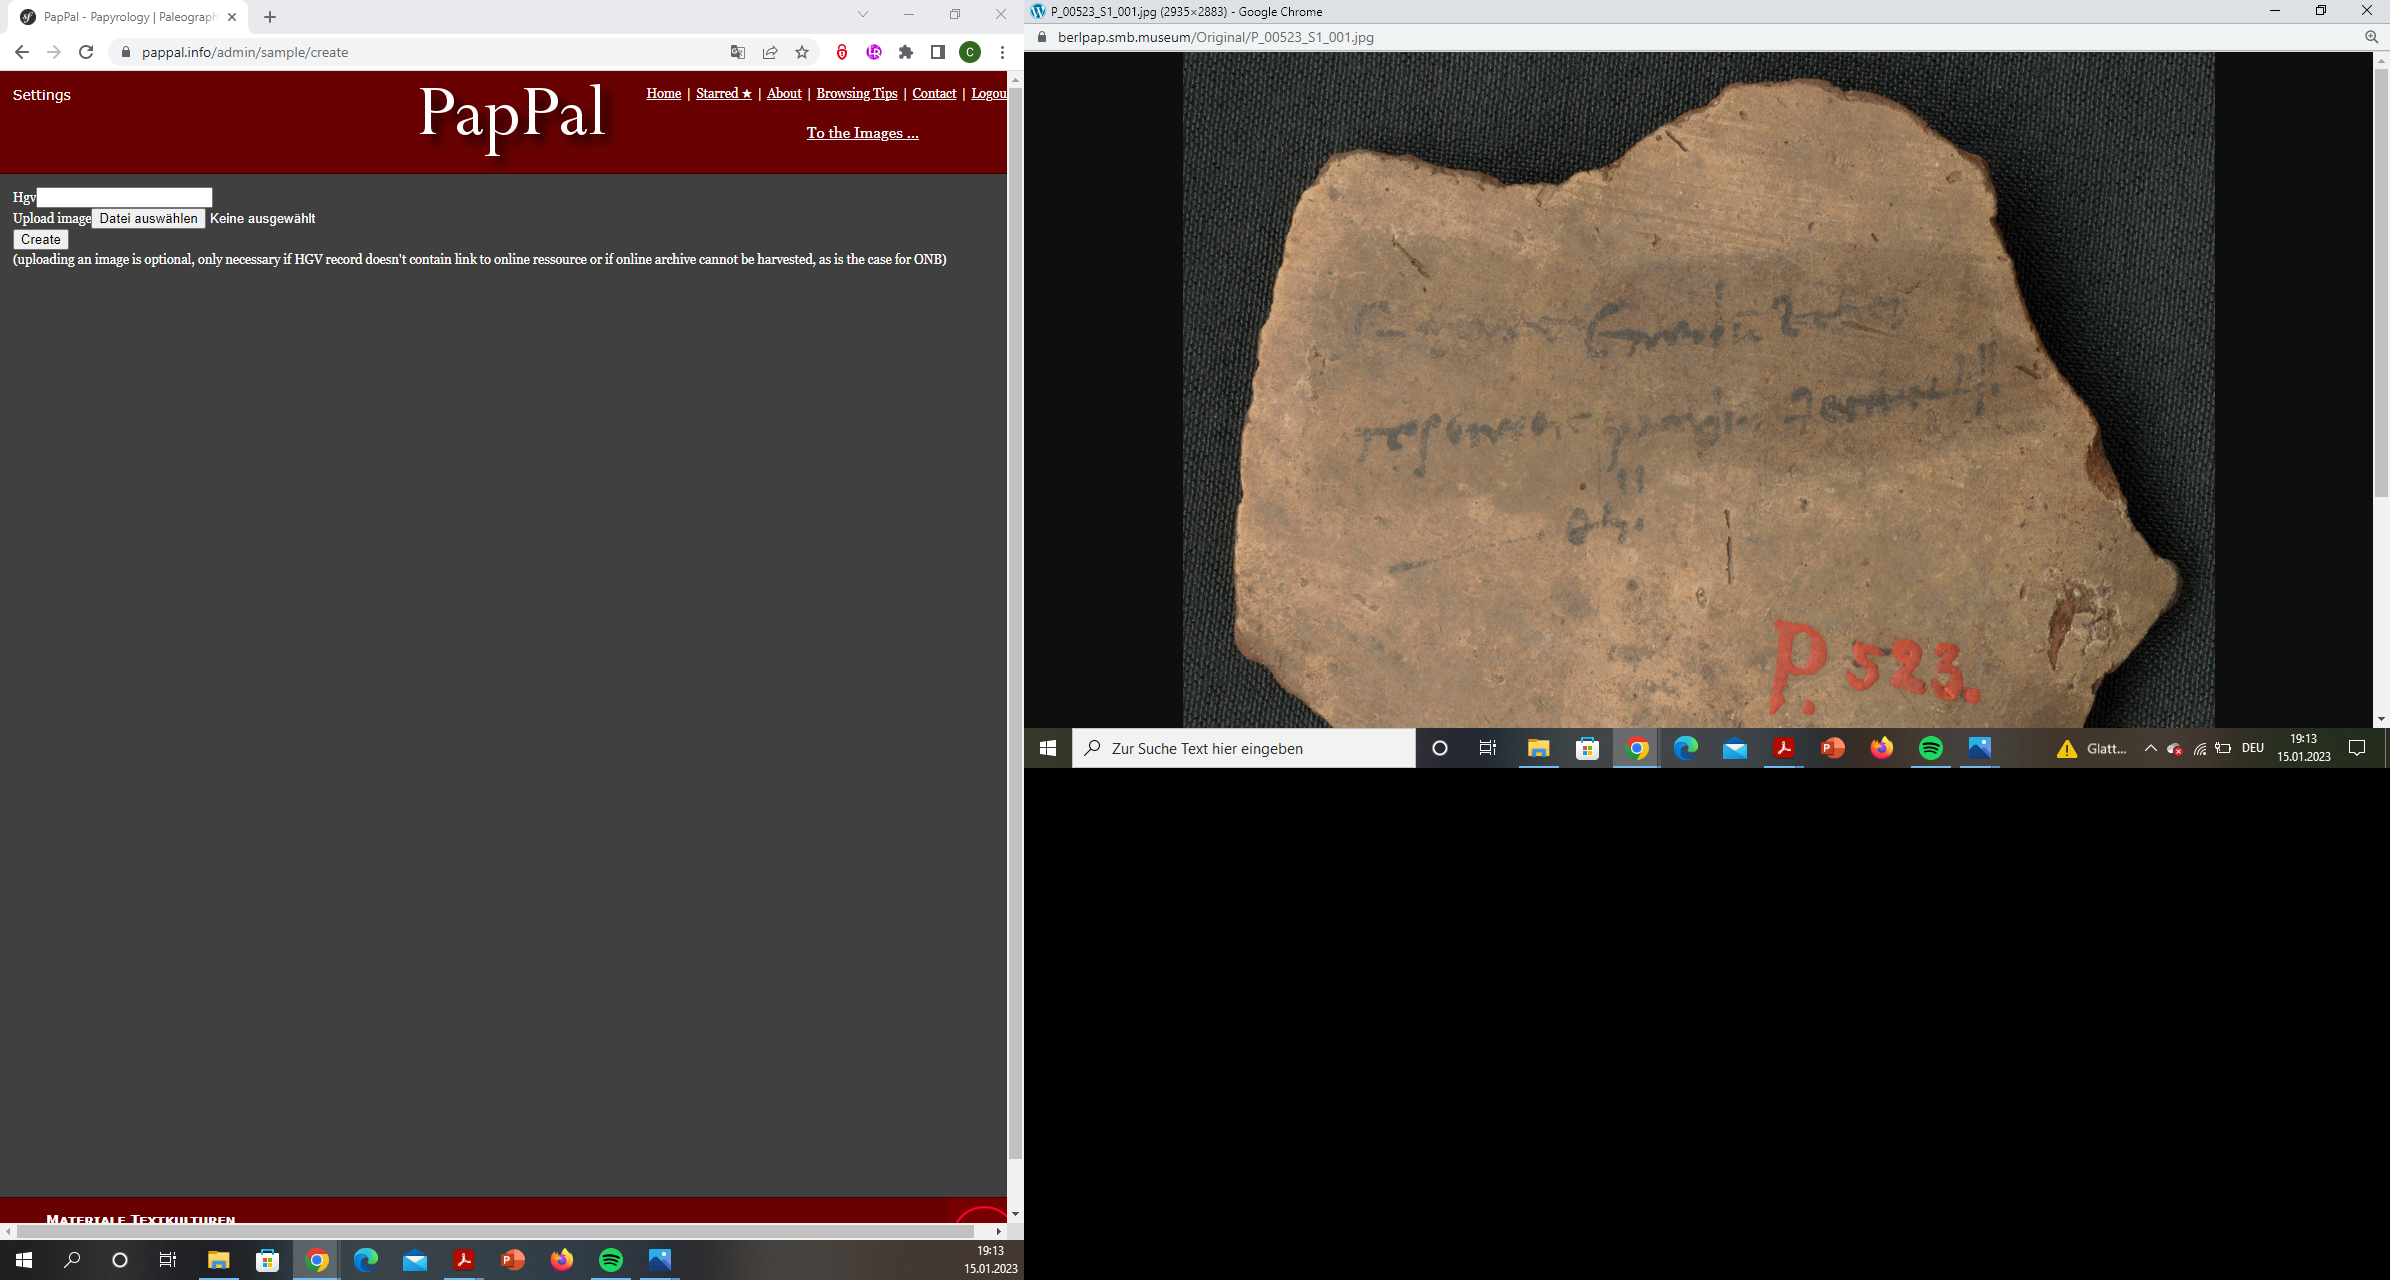Click the pappal.info address bar
Viewport: 2390px width, 1280px height.
pyautogui.click(x=420, y=52)
